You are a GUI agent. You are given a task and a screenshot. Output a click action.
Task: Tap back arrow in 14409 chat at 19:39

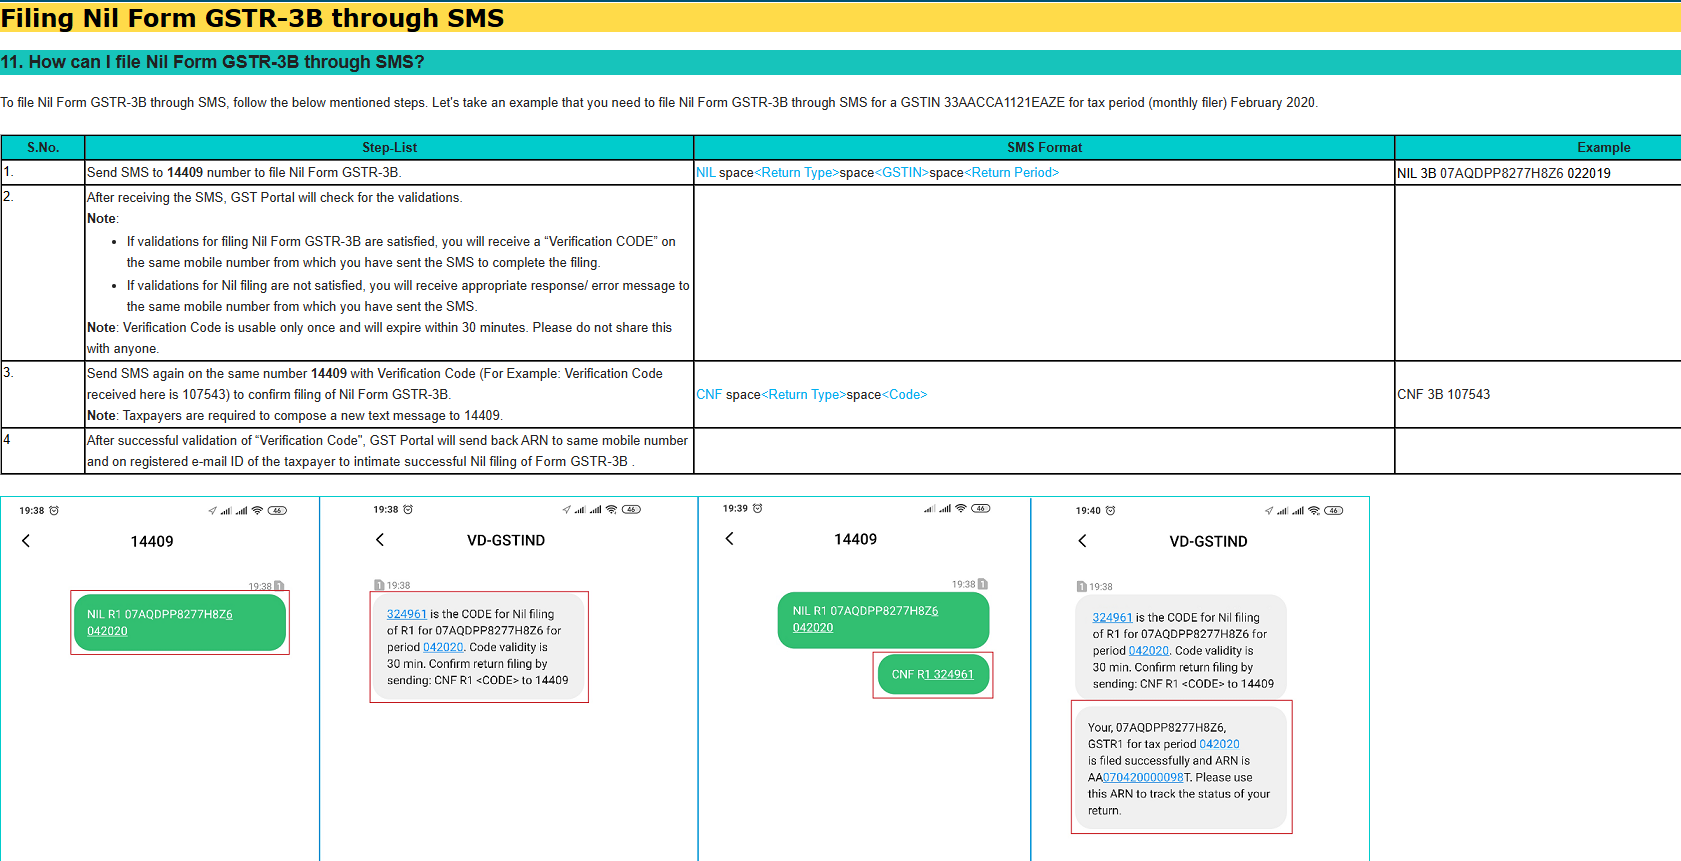click(x=730, y=538)
